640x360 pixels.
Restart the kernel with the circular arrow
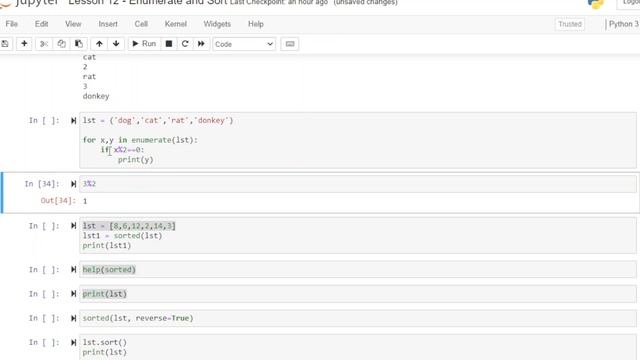point(185,44)
